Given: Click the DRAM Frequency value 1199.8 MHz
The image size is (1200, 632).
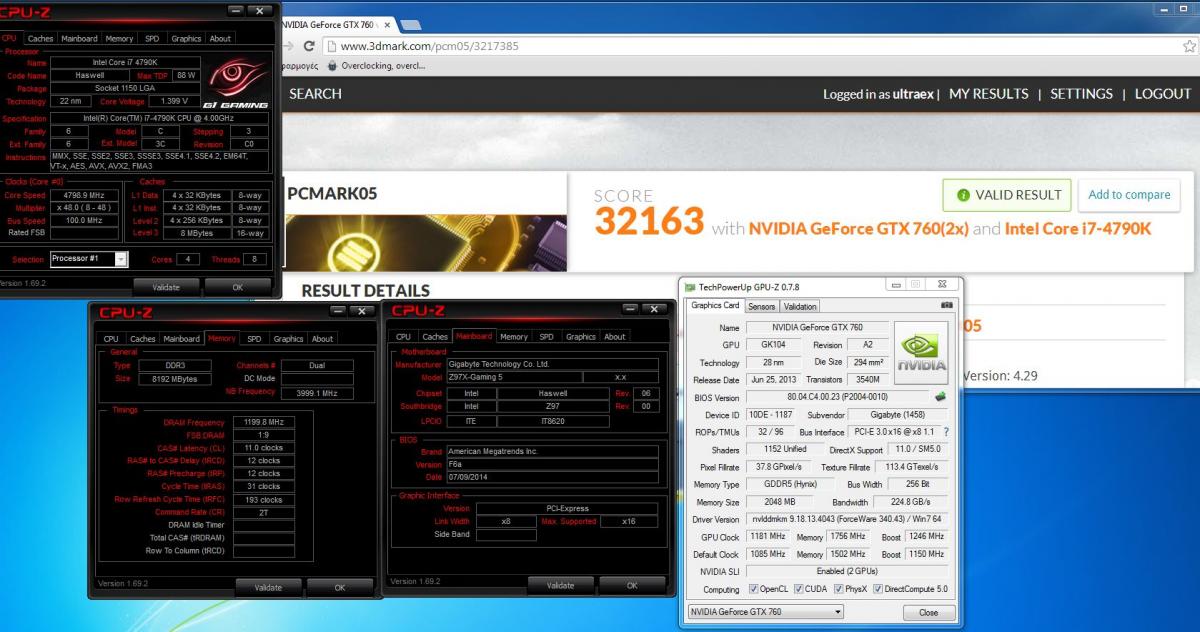Looking at the screenshot, I should 263,422.
